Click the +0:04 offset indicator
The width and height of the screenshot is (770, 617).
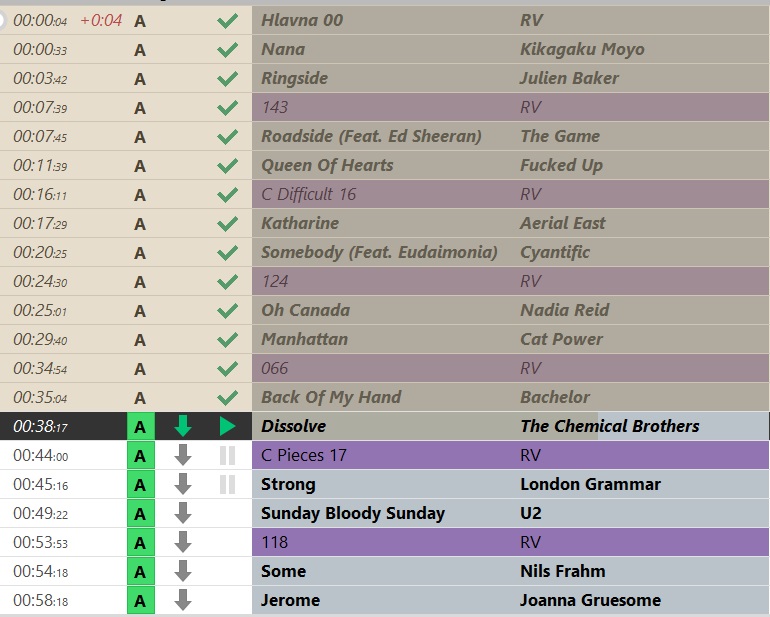click(101, 21)
